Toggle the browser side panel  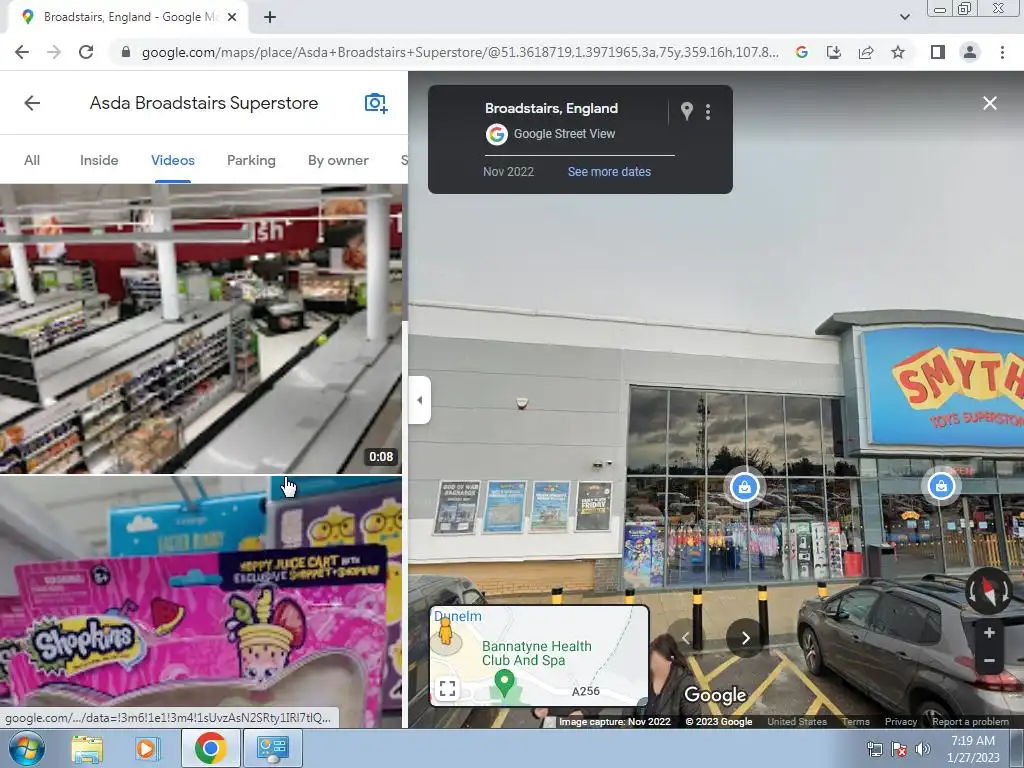point(938,52)
